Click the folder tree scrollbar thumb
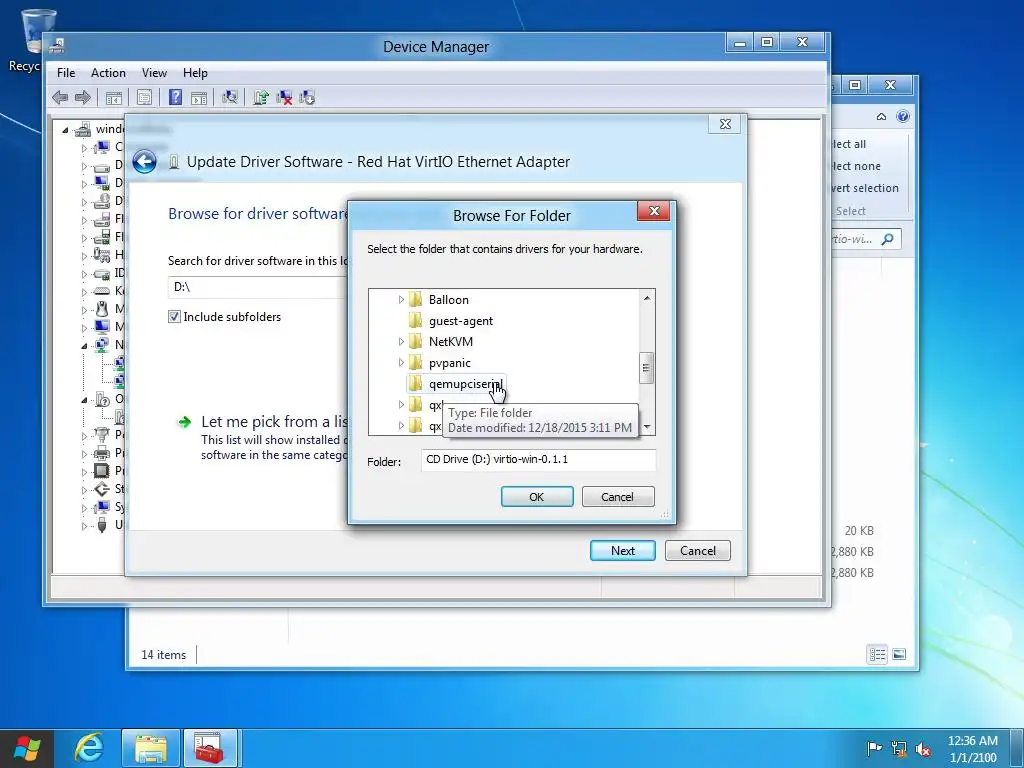 pyautogui.click(x=646, y=368)
